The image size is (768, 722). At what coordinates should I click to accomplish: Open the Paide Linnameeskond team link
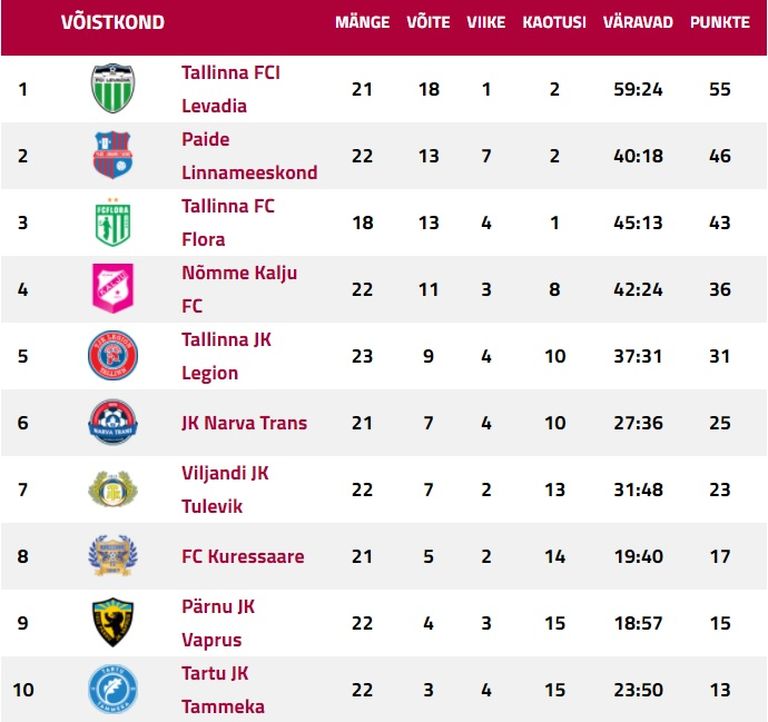tap(249, 156)
